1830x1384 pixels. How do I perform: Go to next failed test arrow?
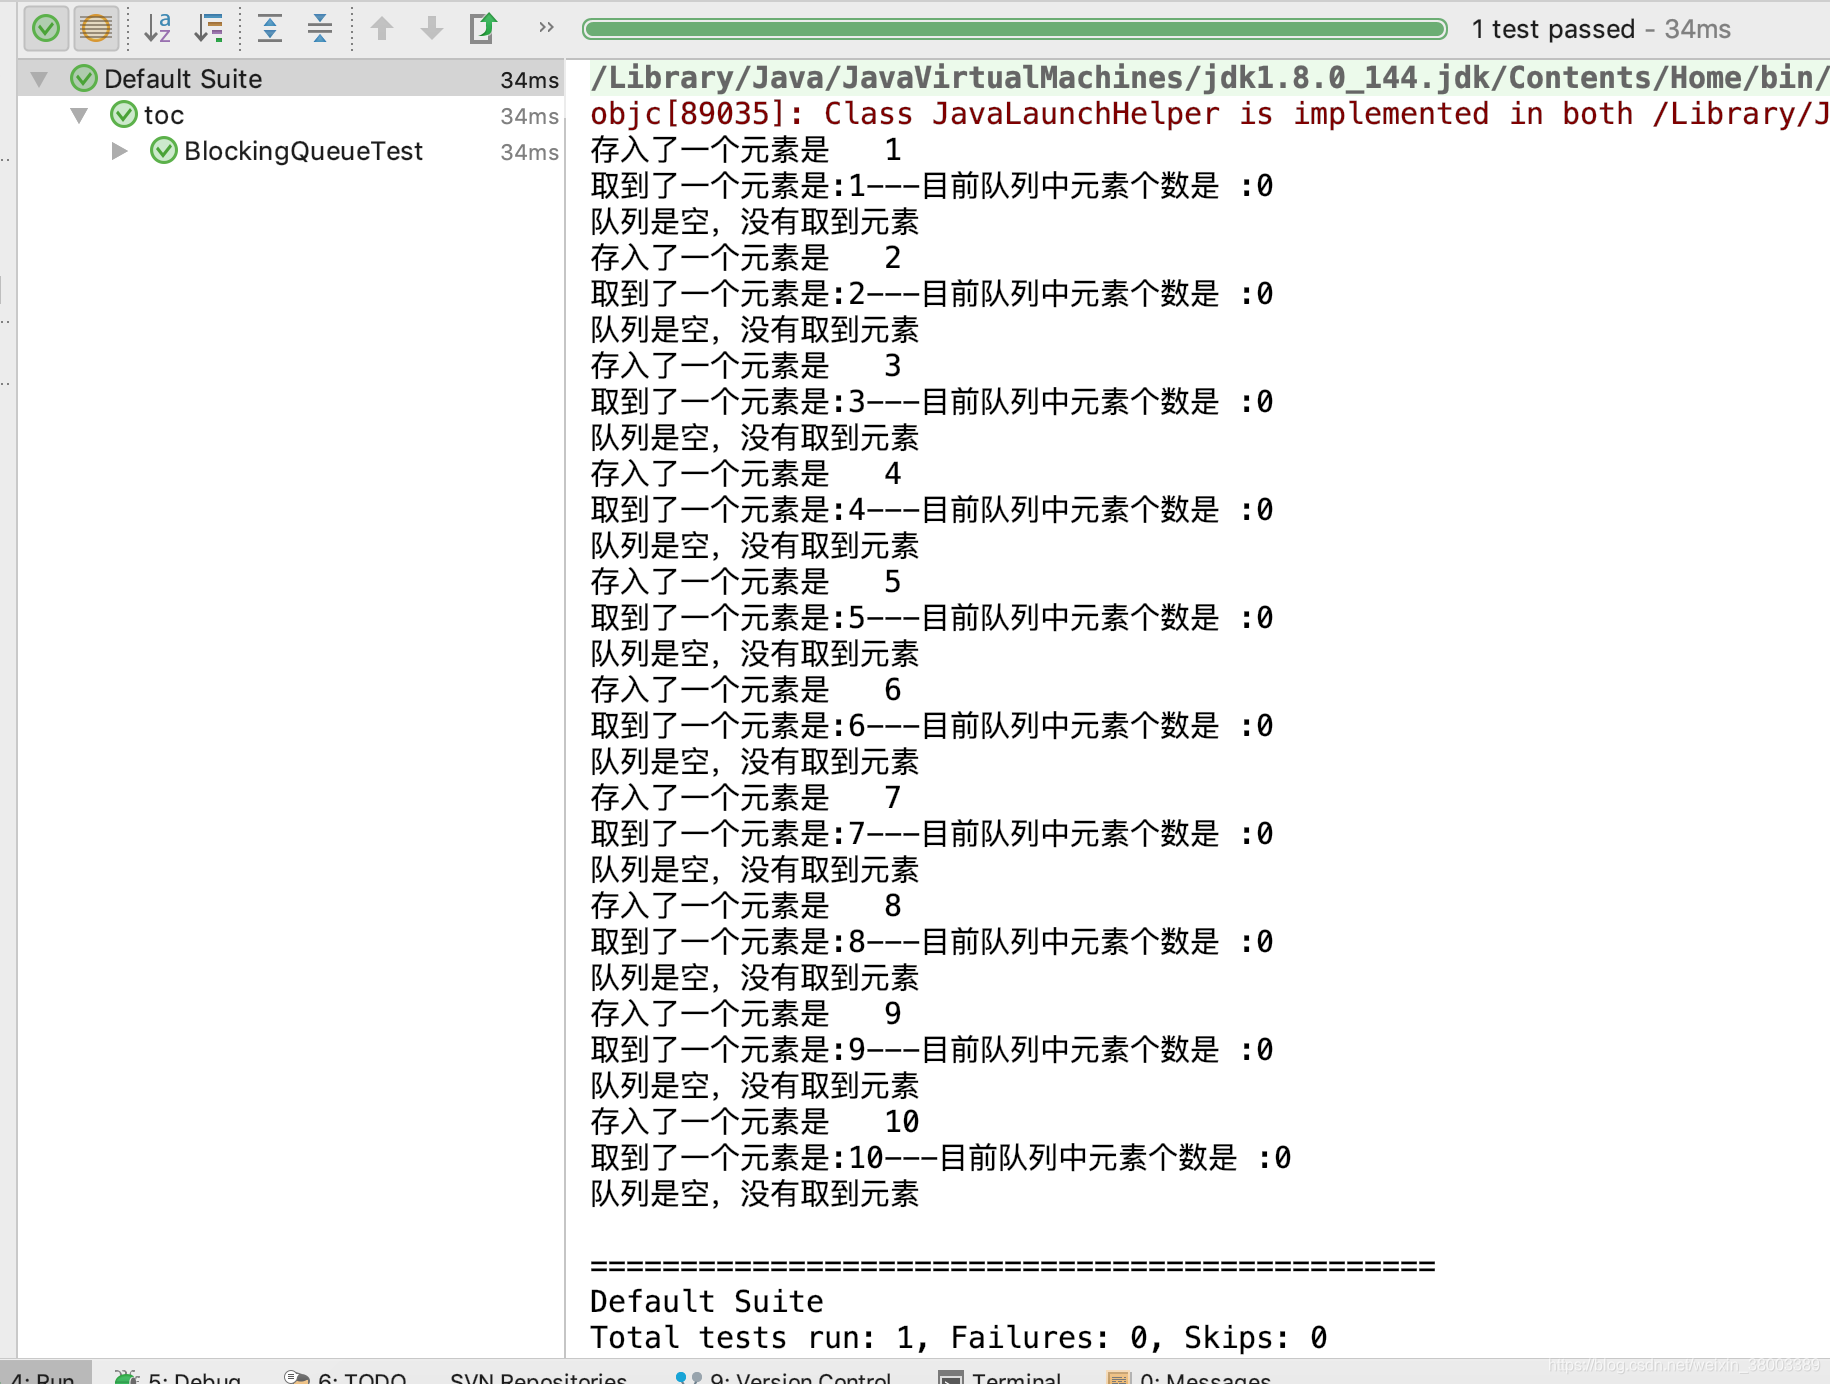coord(432,28)
